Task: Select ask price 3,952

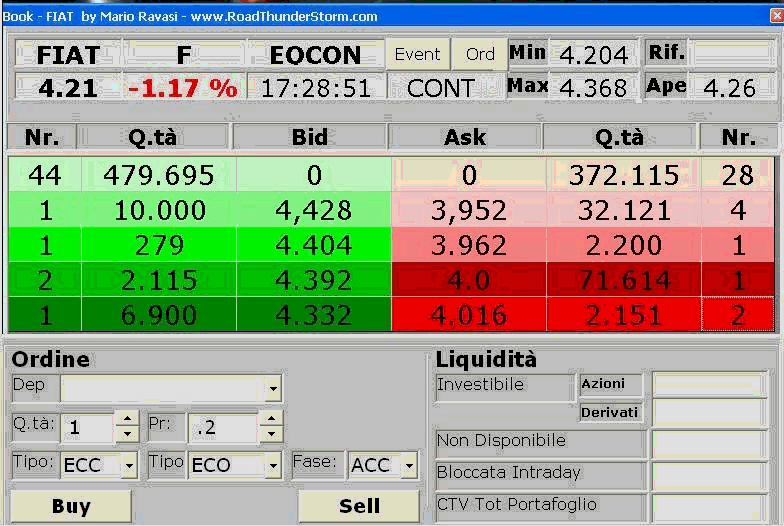Action: [469, 210]
